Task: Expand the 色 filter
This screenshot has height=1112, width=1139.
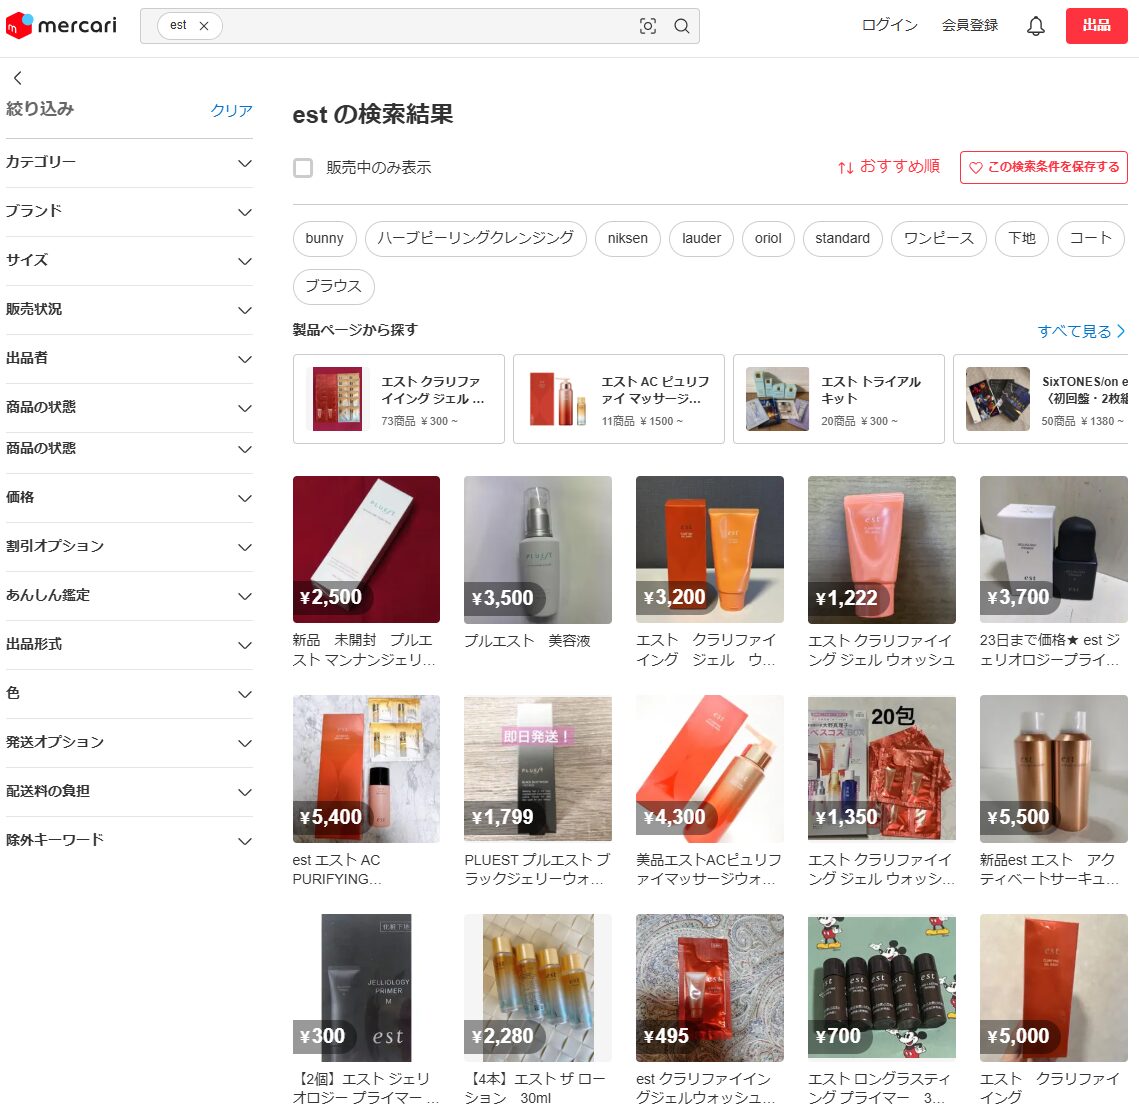Action: (x=129, y=694)
